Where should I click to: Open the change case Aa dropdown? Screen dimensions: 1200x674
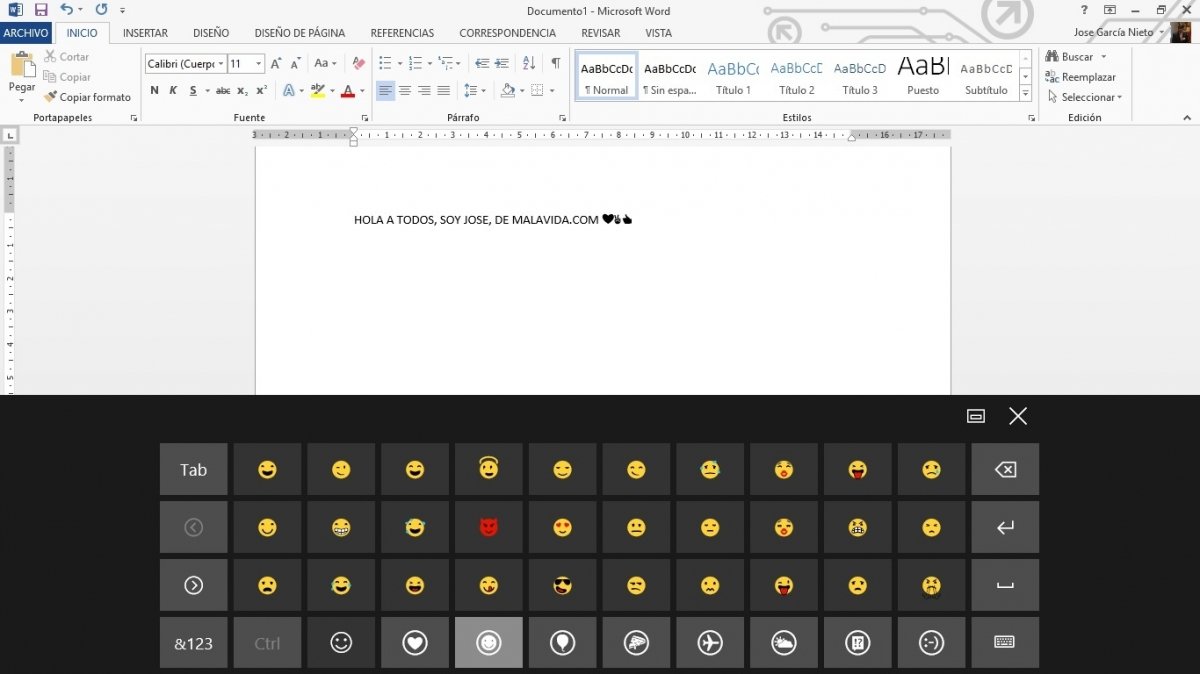(x=325, y=63)
